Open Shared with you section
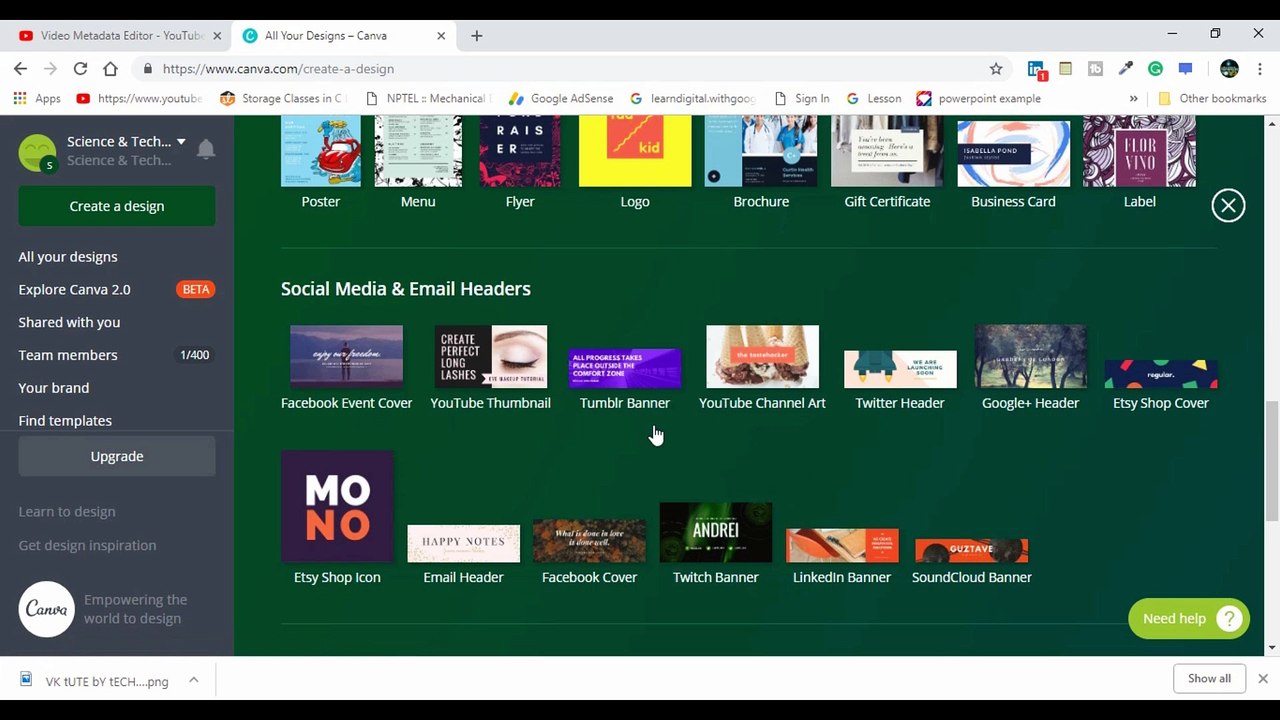 tap(69, 322)
